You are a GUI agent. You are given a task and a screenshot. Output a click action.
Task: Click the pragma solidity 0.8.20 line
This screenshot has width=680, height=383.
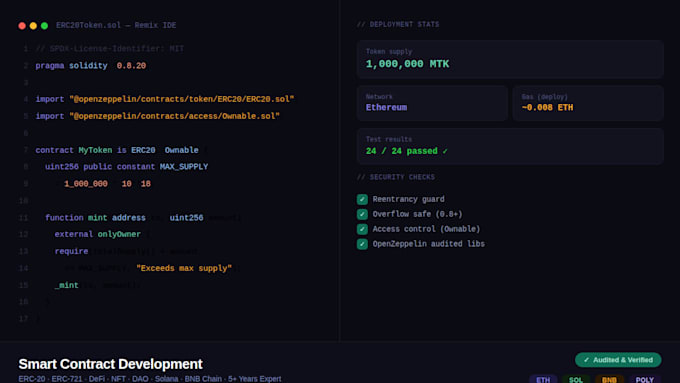(91, 65)
